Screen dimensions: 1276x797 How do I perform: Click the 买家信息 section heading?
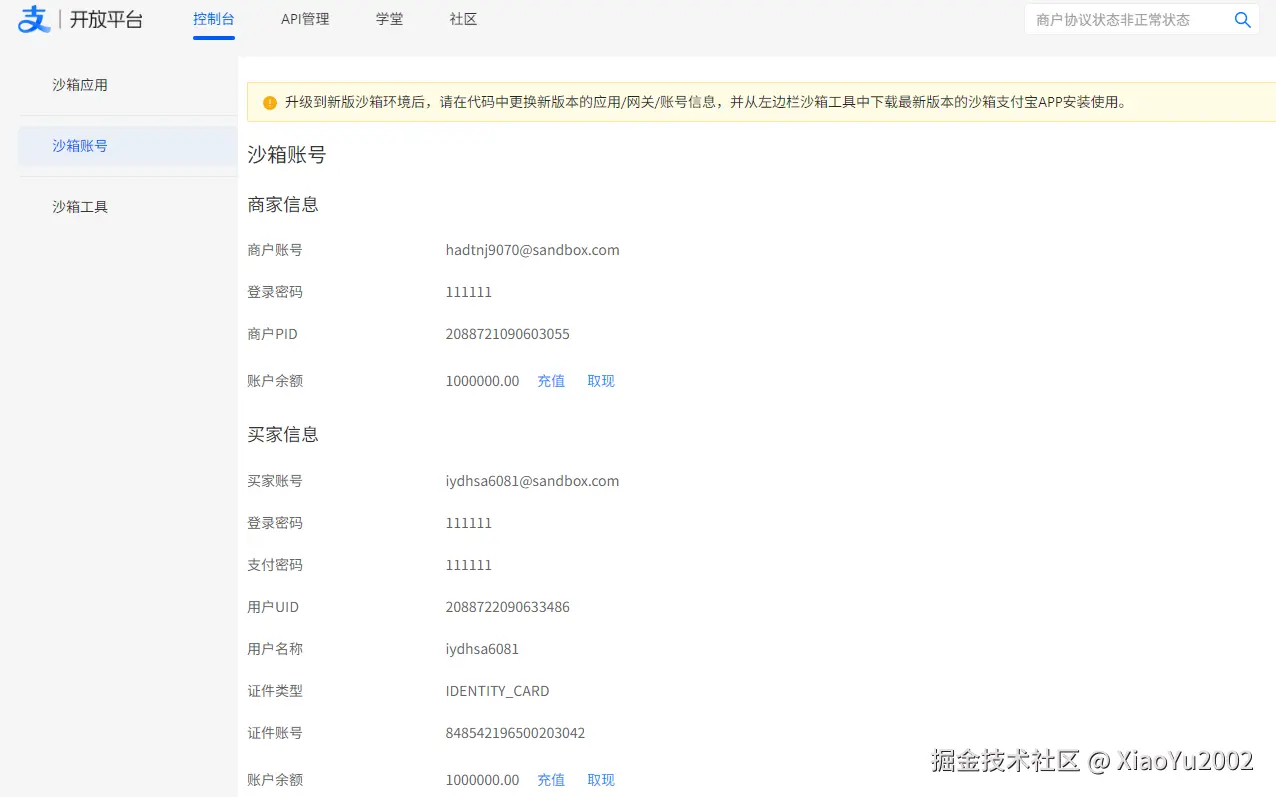tap(283, 435)
